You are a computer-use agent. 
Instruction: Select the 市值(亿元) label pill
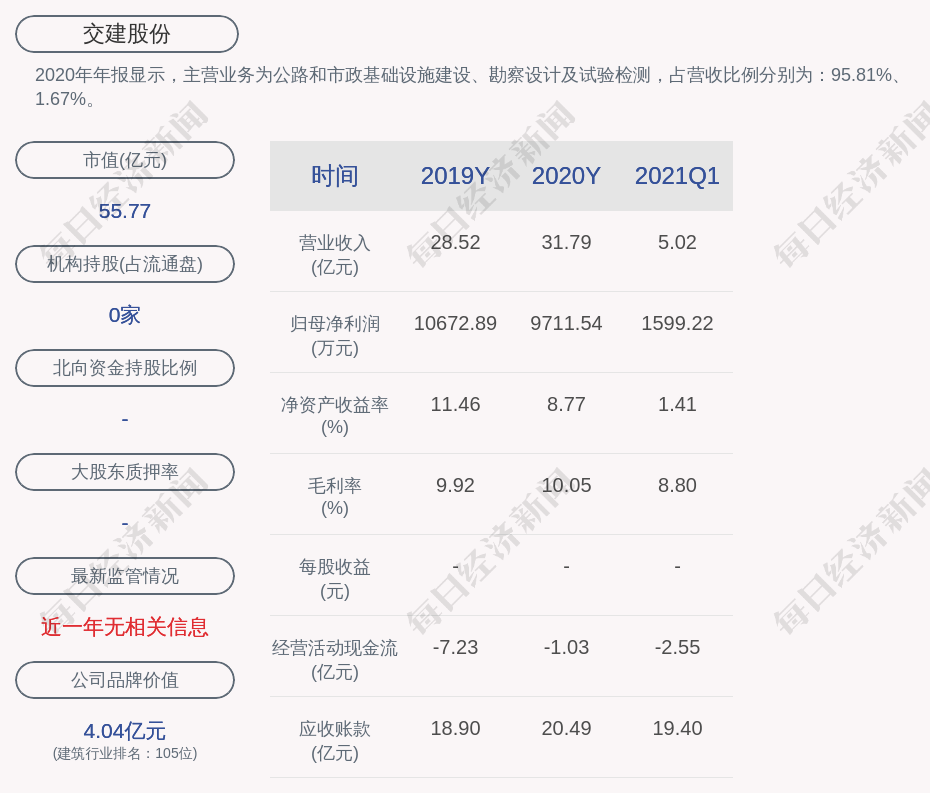coord(125,160)
